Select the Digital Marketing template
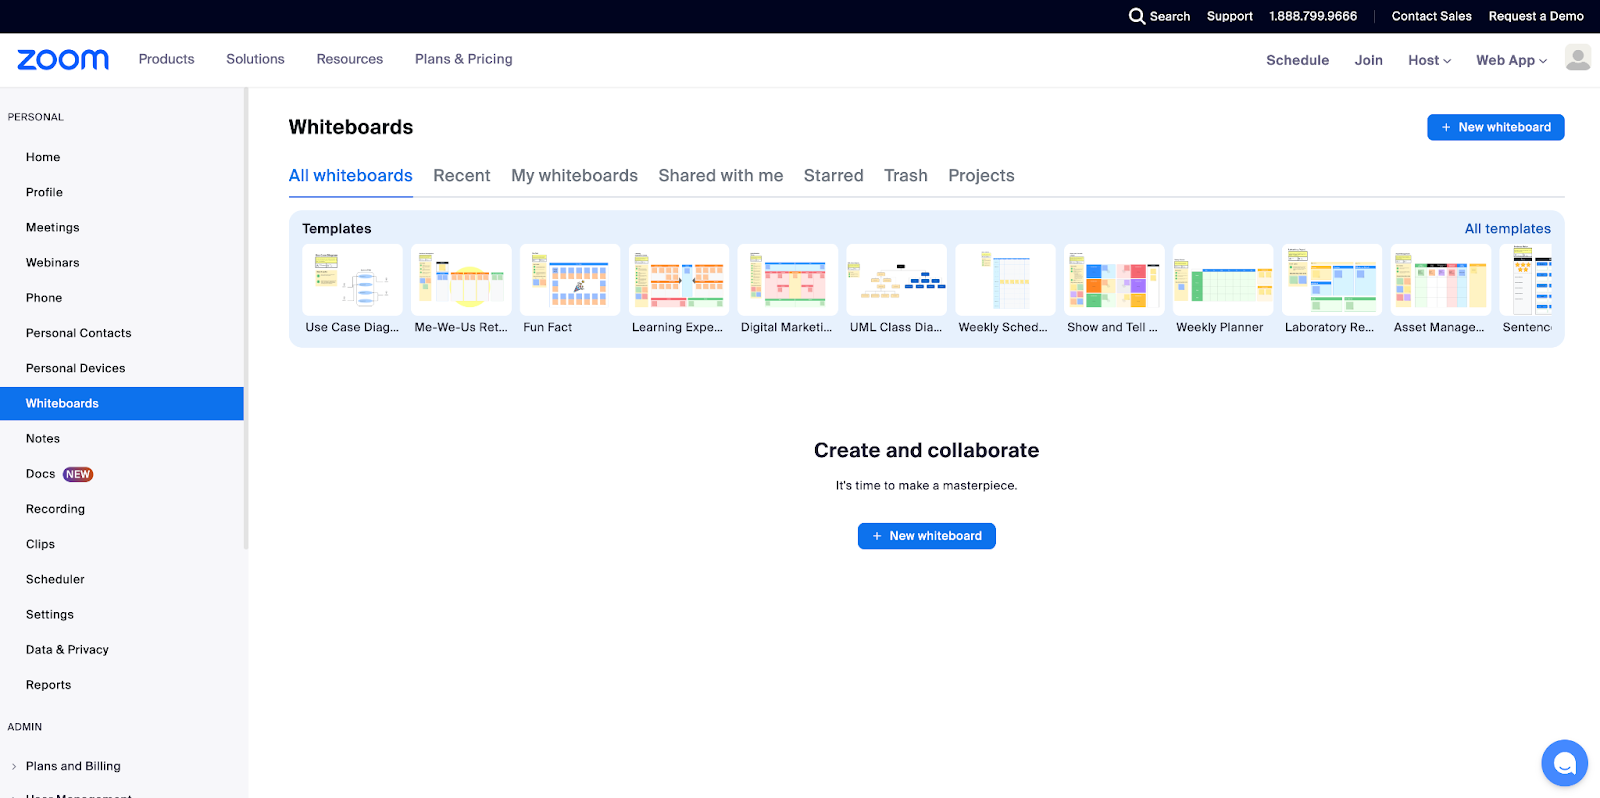Viewport: 1600px width, 798px height. point(788,290)
